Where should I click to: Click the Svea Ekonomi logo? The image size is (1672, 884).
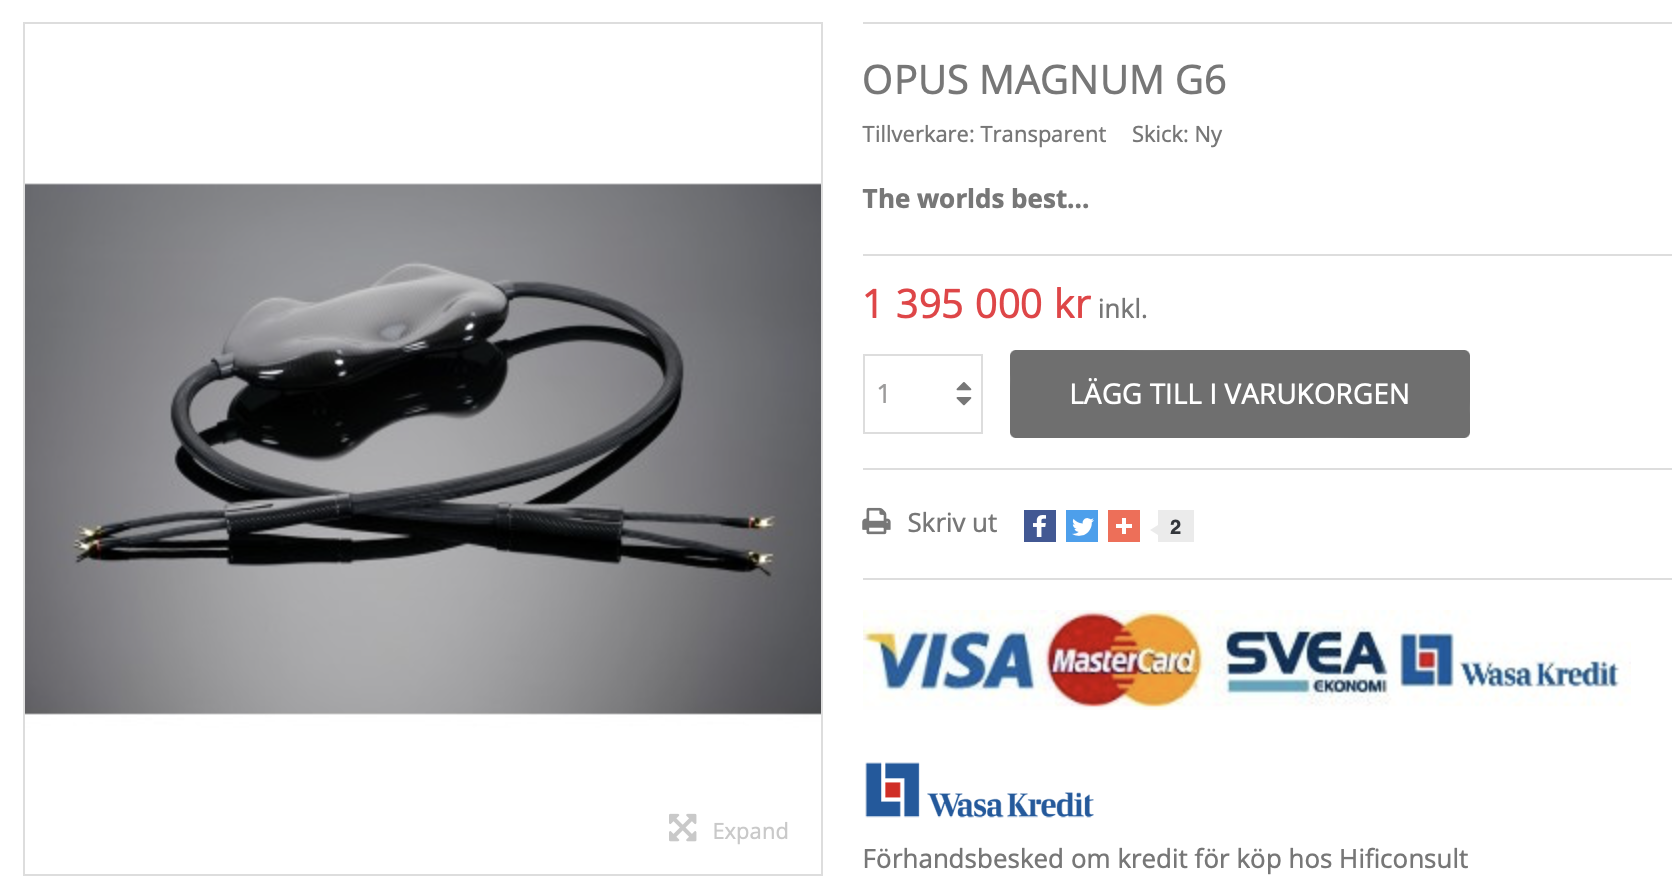pos(1306,662)
